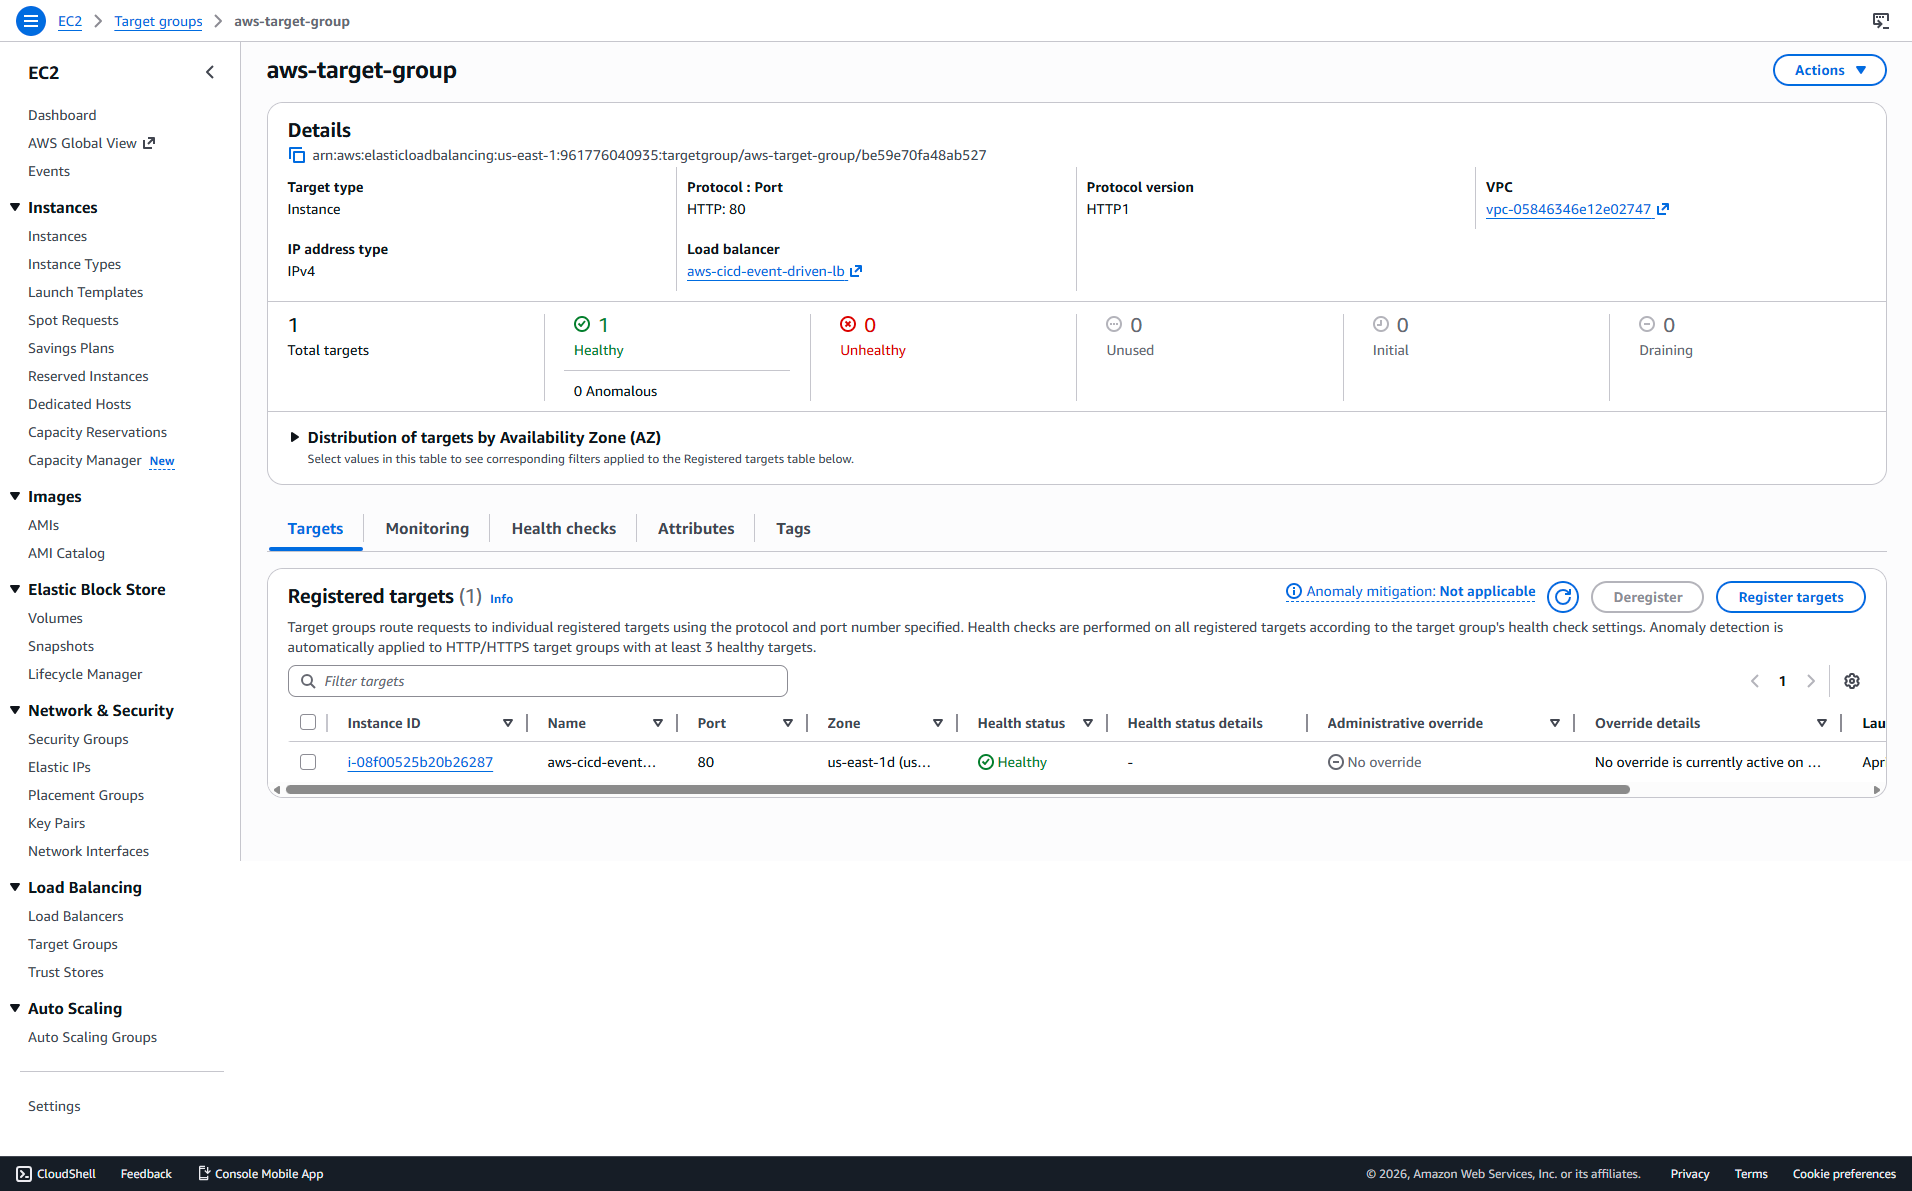Click the search icon in Filter targets
The image size is (1912, 1191).
click(x=308, y=681)
